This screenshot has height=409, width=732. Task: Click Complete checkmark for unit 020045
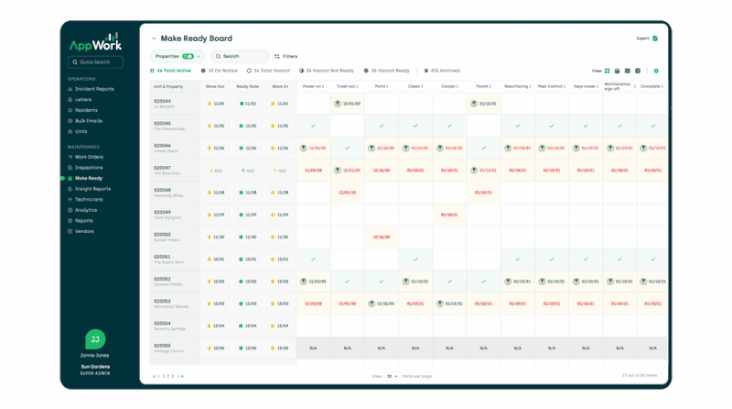(x=653, y=126)
